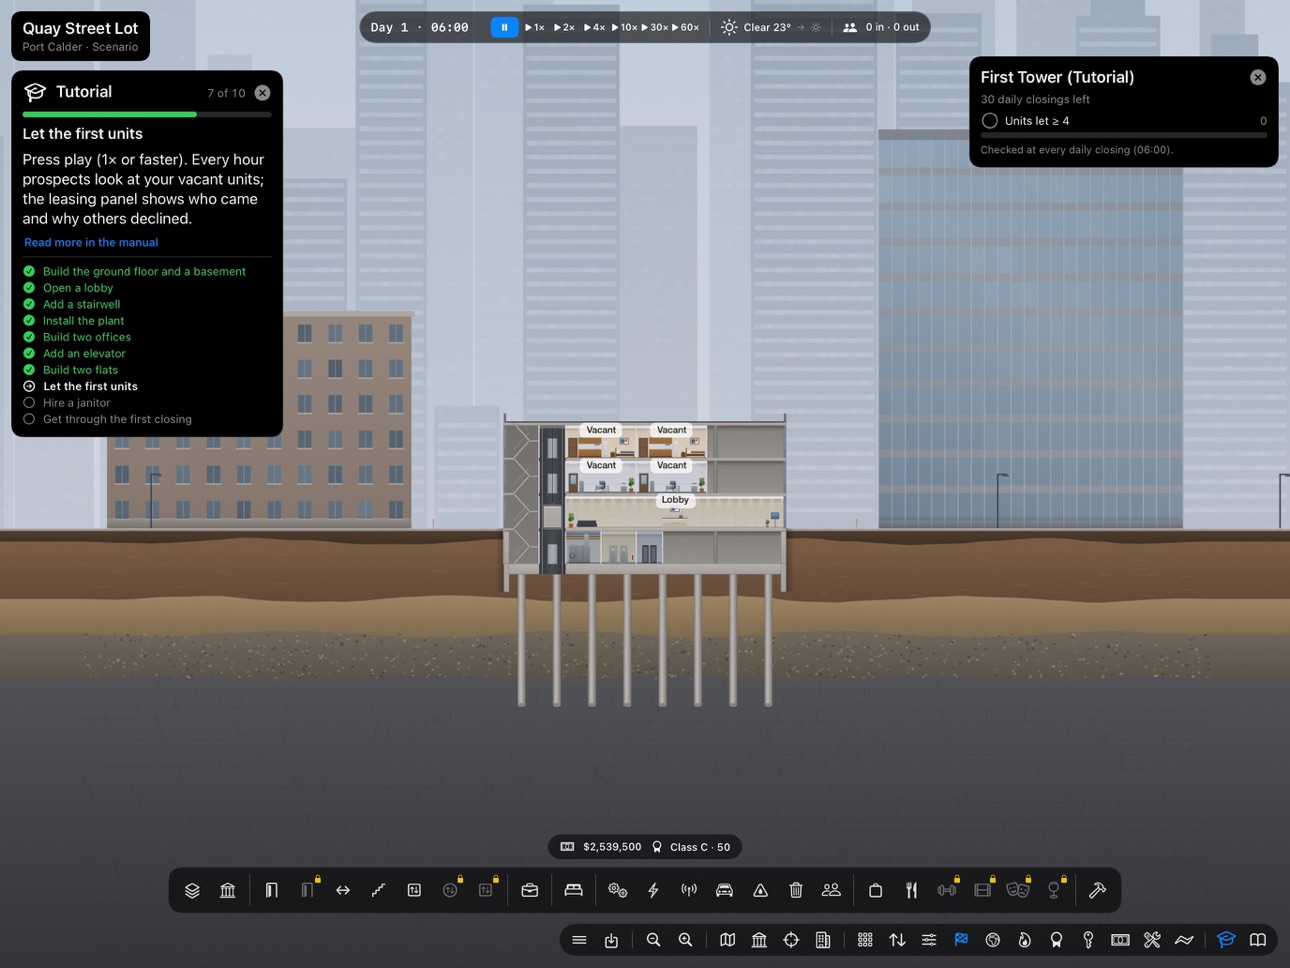
Task: Open the up-down arrows transport panel
Action: coord(897,940)
